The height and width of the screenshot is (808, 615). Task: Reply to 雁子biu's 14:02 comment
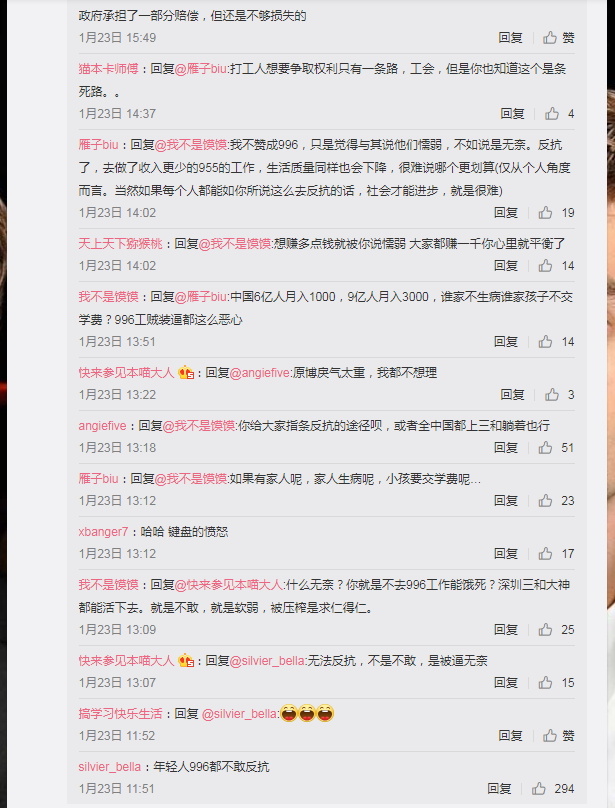[506, 213]
